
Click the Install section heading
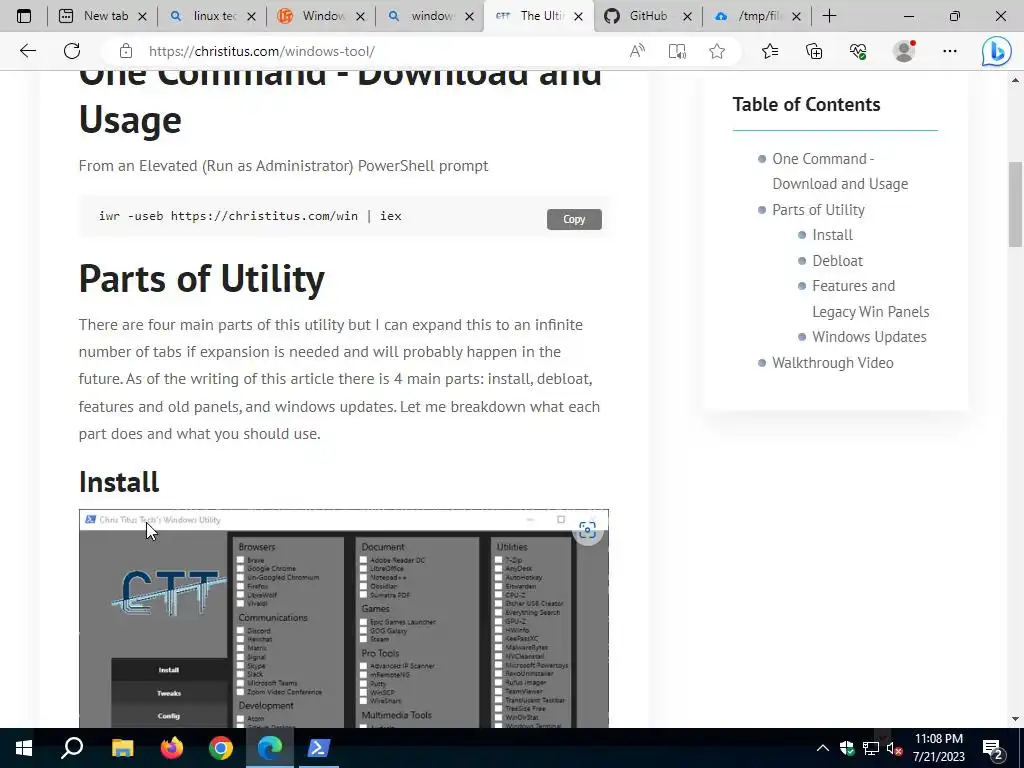click(x=119, y=483)
